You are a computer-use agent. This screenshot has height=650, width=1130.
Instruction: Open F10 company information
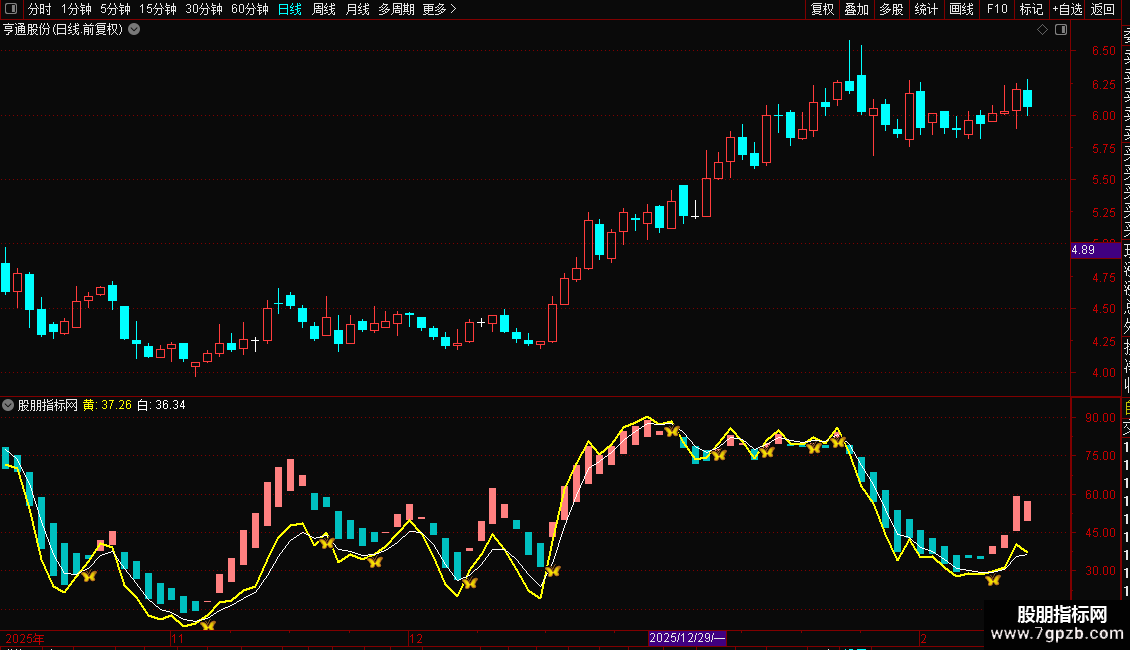click(x=997, y=9)
